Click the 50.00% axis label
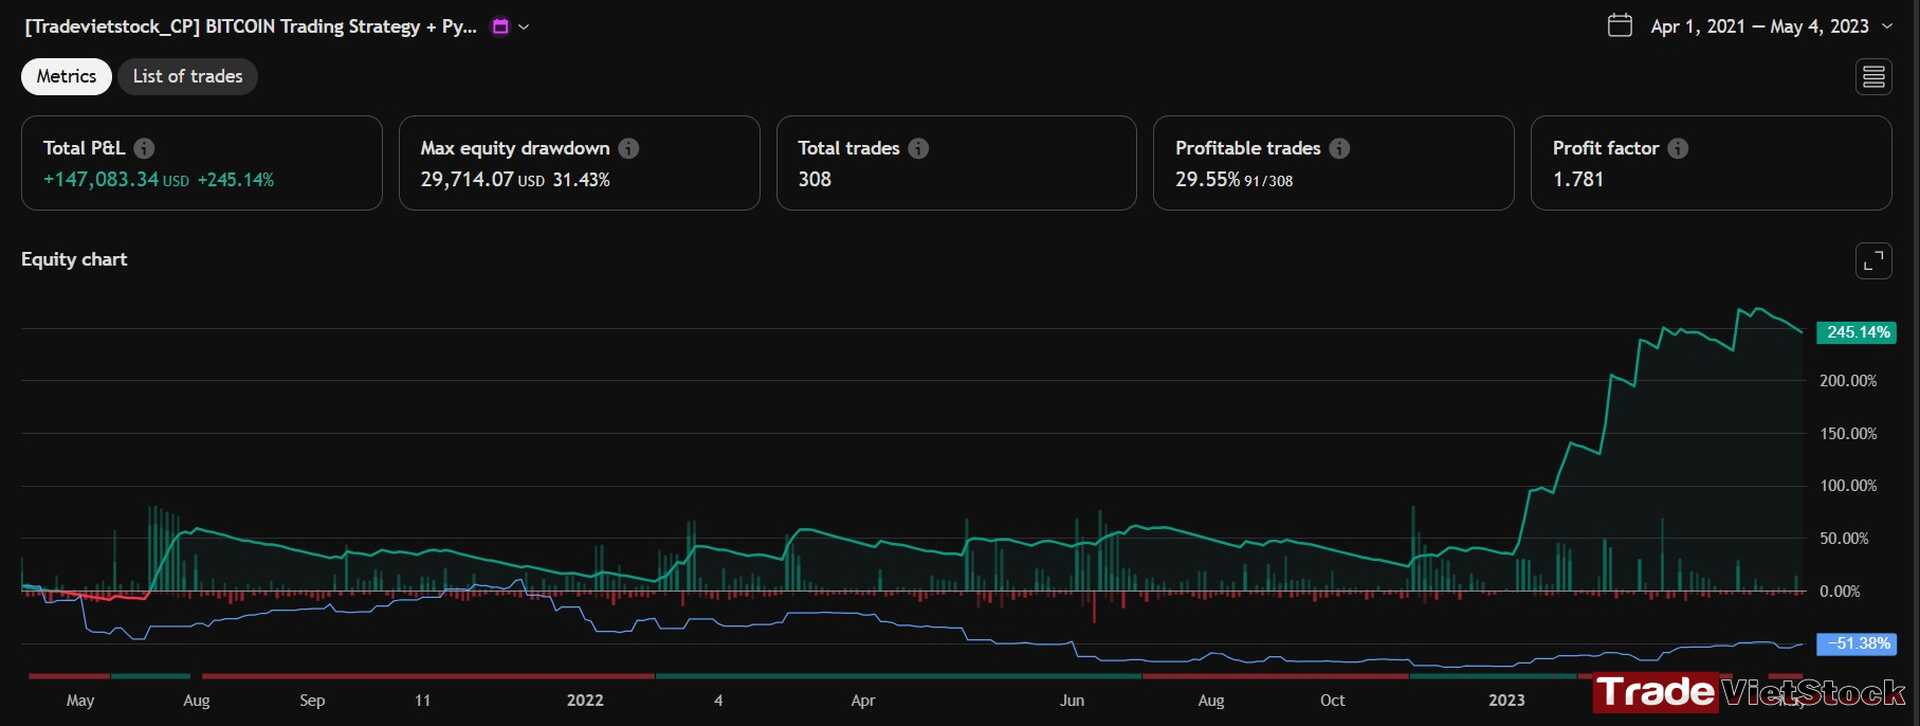1920x726 pixels. (1844, 539)
